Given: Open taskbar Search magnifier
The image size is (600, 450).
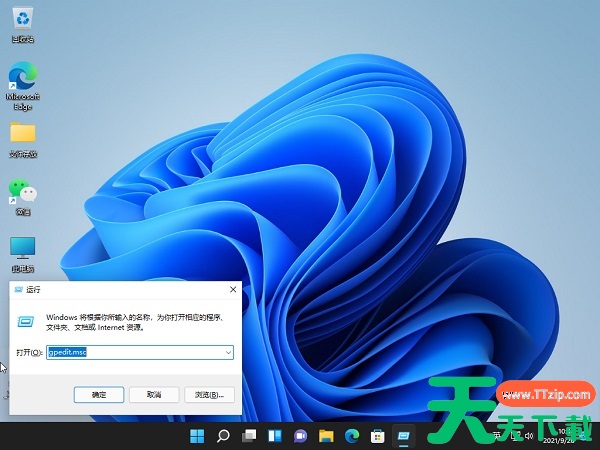Looking at the screenshot, I should click(x=223, y=435).
